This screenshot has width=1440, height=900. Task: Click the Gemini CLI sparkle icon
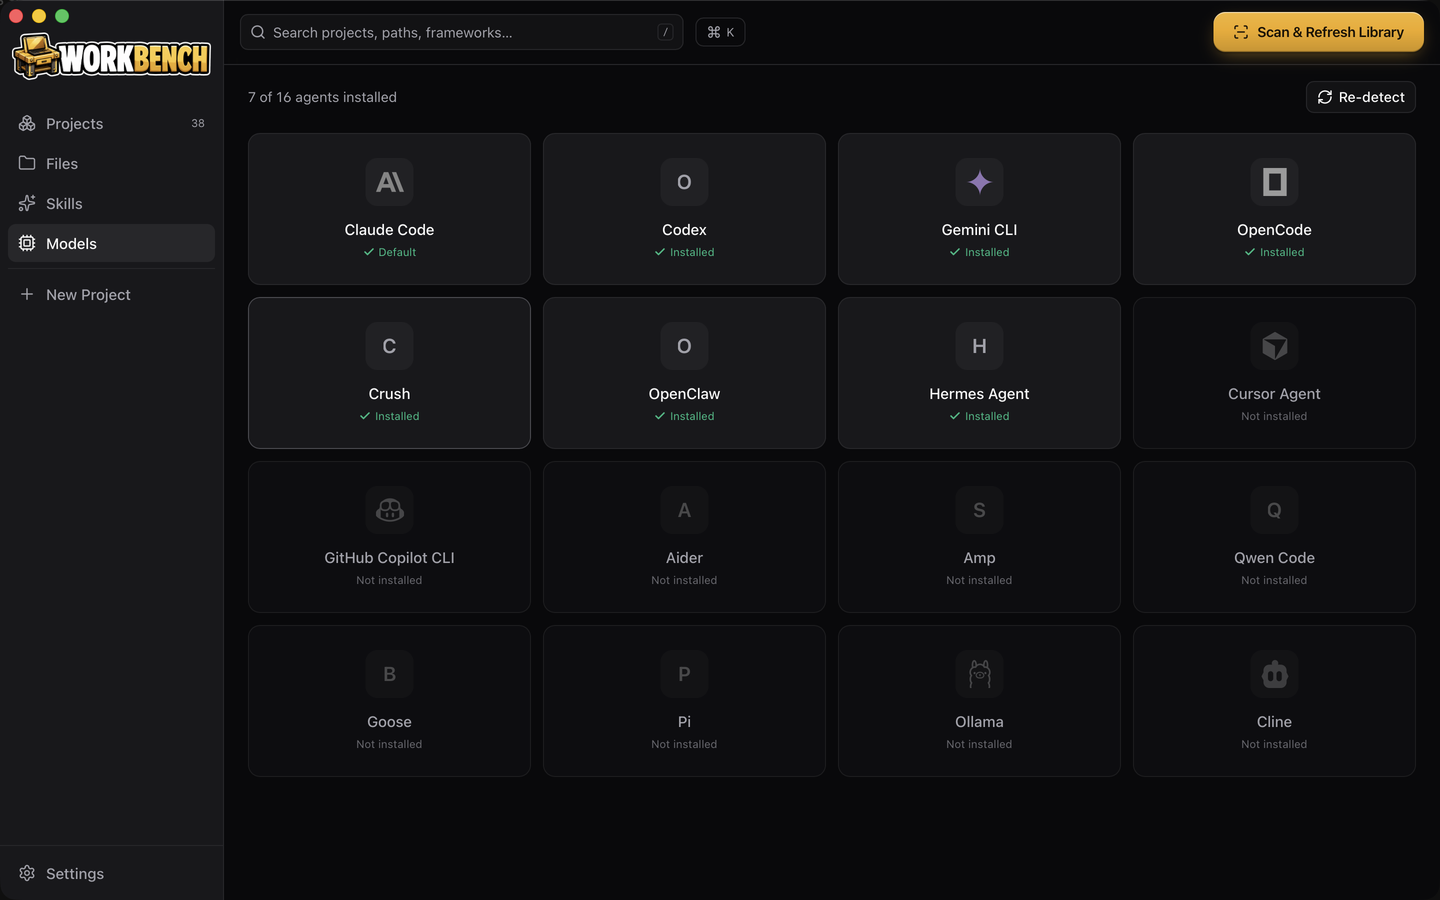pyautogui.click(x=979, y=182)
